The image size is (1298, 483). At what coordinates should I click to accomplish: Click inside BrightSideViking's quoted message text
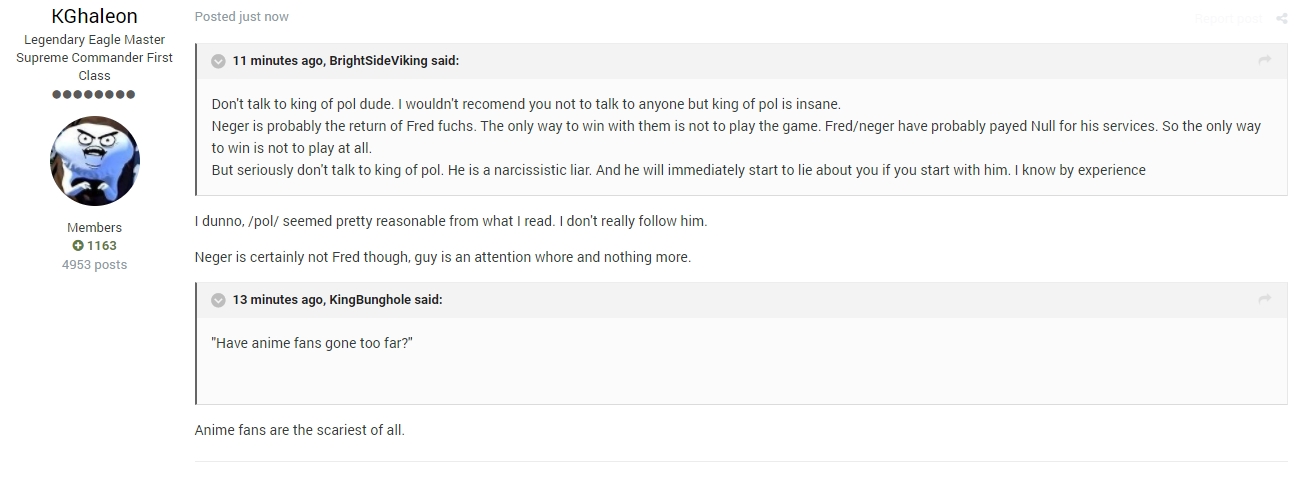click(x=736, y=137)
